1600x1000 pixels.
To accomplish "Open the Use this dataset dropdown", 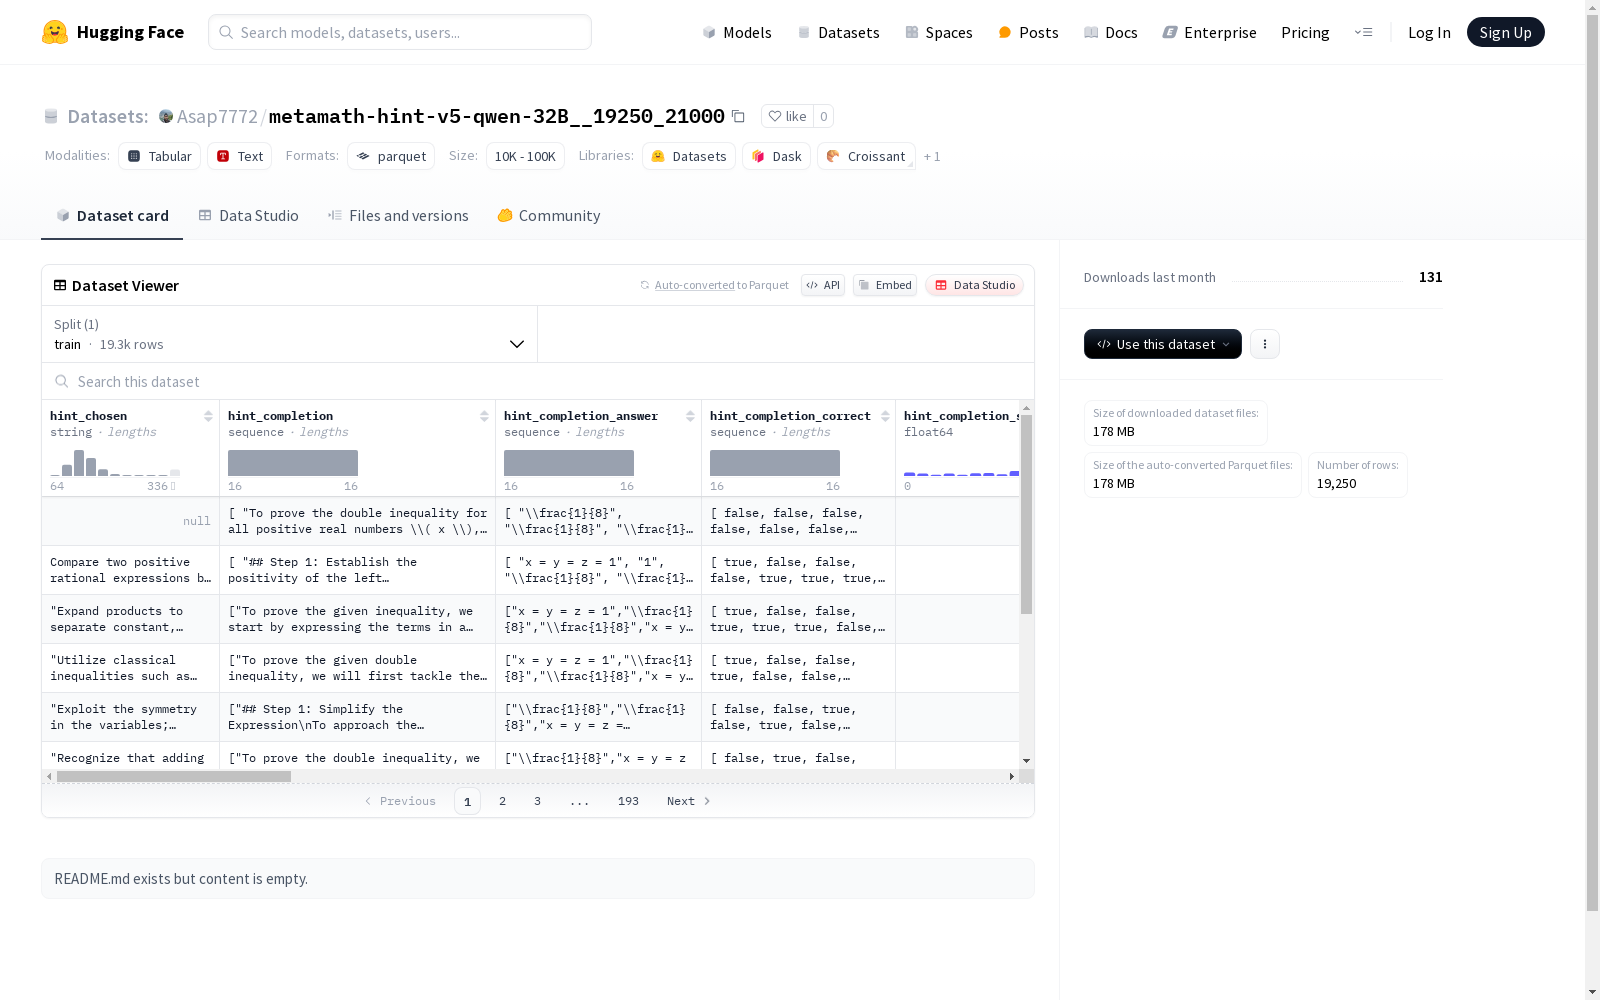I will click(1163, 344).
